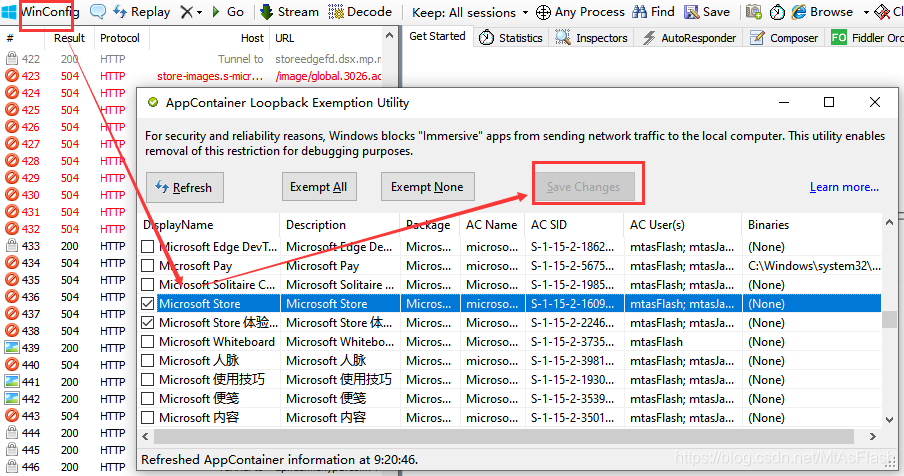Image resolution: width=904 pixels, height=476 pixels.
Task: Click the Protocol column header
Action: pos(120,38)
